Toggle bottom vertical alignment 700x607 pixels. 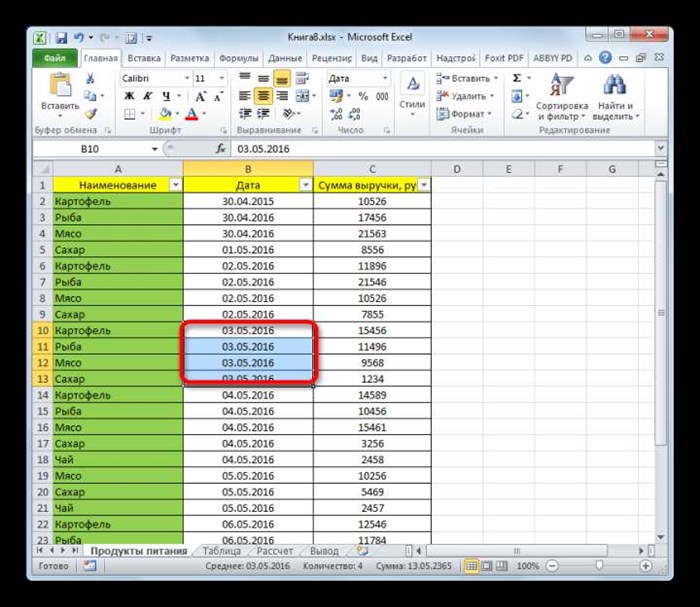click(x=282, y=78)
